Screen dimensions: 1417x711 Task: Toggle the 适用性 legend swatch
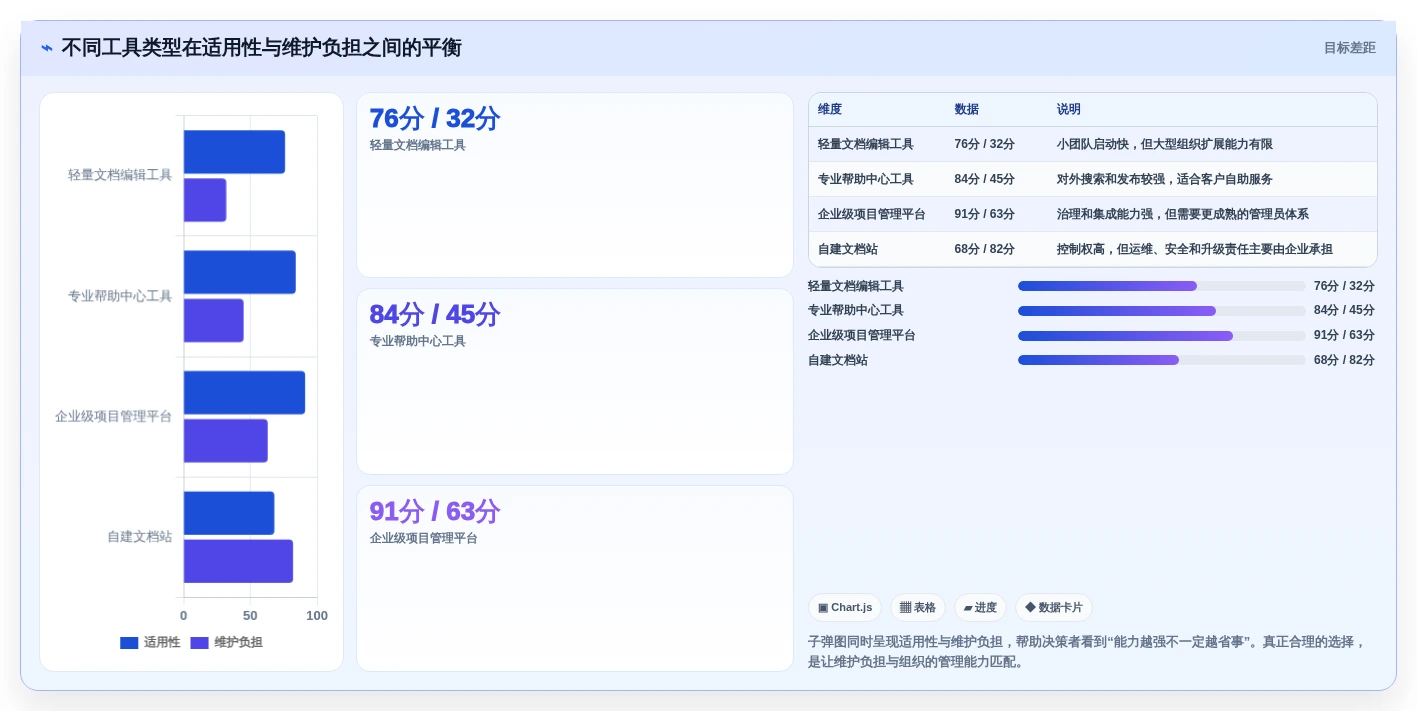click(x=129, y=643)
